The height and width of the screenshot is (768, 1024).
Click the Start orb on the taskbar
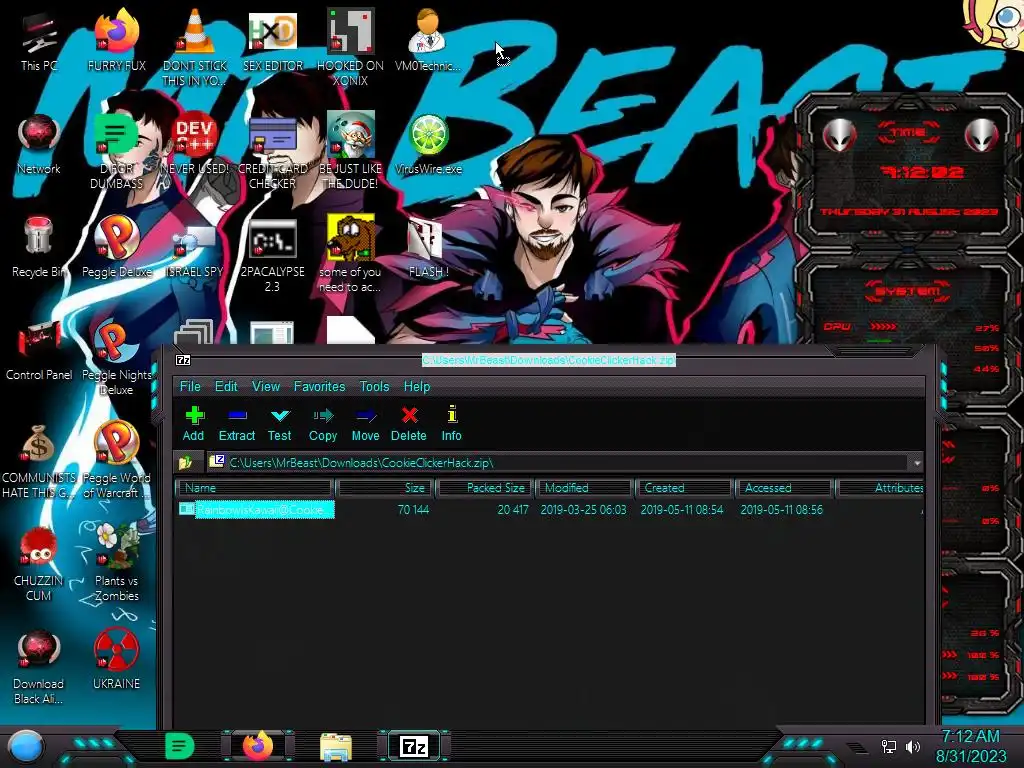[x=26, y=748]
